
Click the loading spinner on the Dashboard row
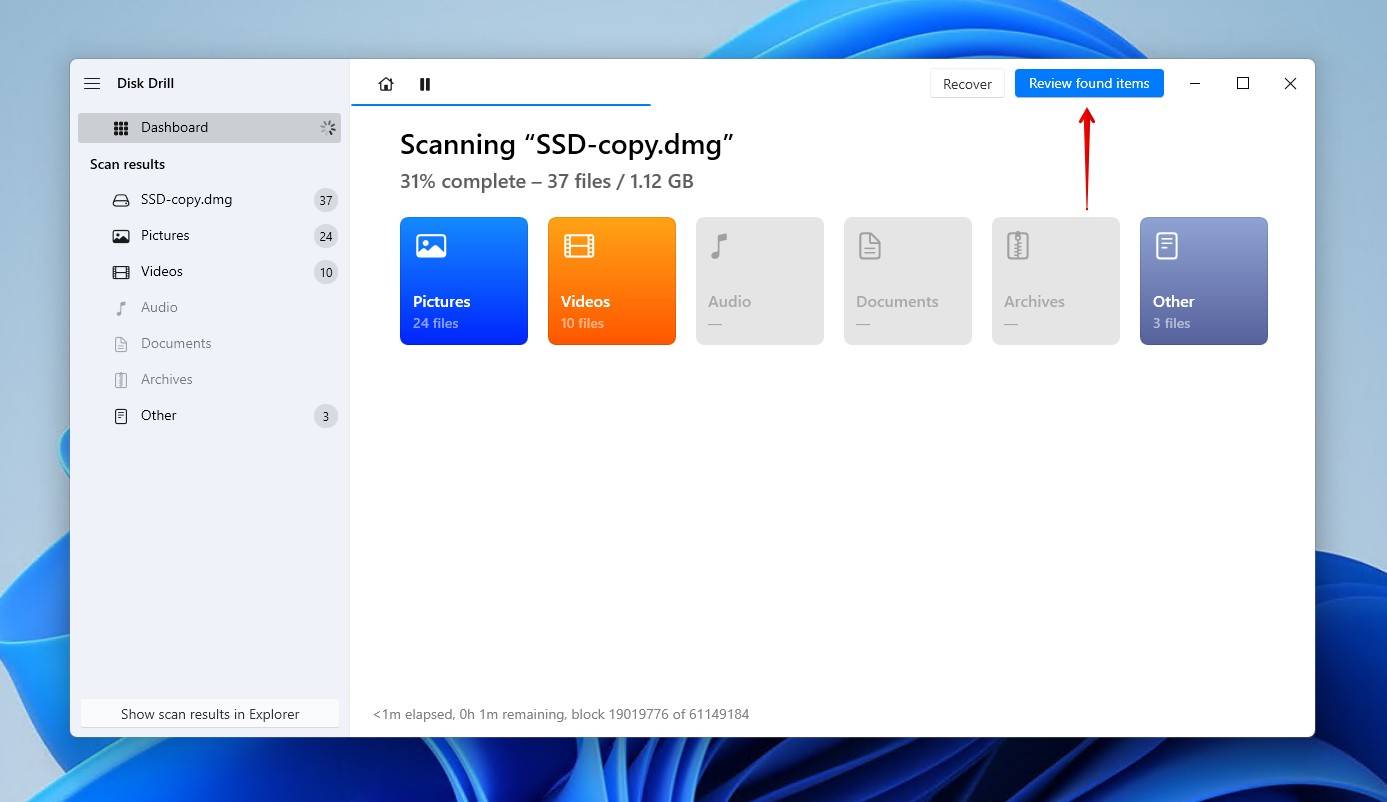(327, 128)
